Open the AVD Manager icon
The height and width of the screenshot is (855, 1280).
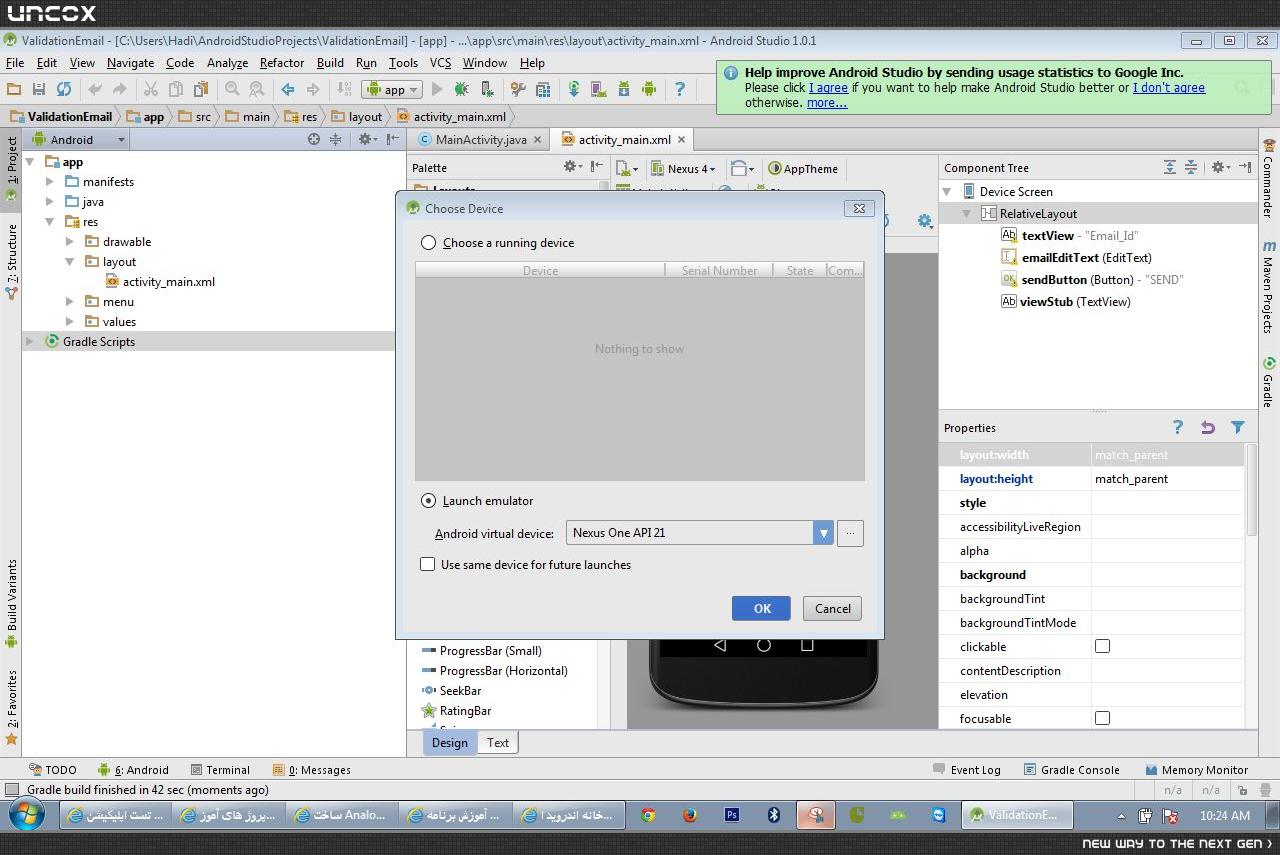click(599, 89)
